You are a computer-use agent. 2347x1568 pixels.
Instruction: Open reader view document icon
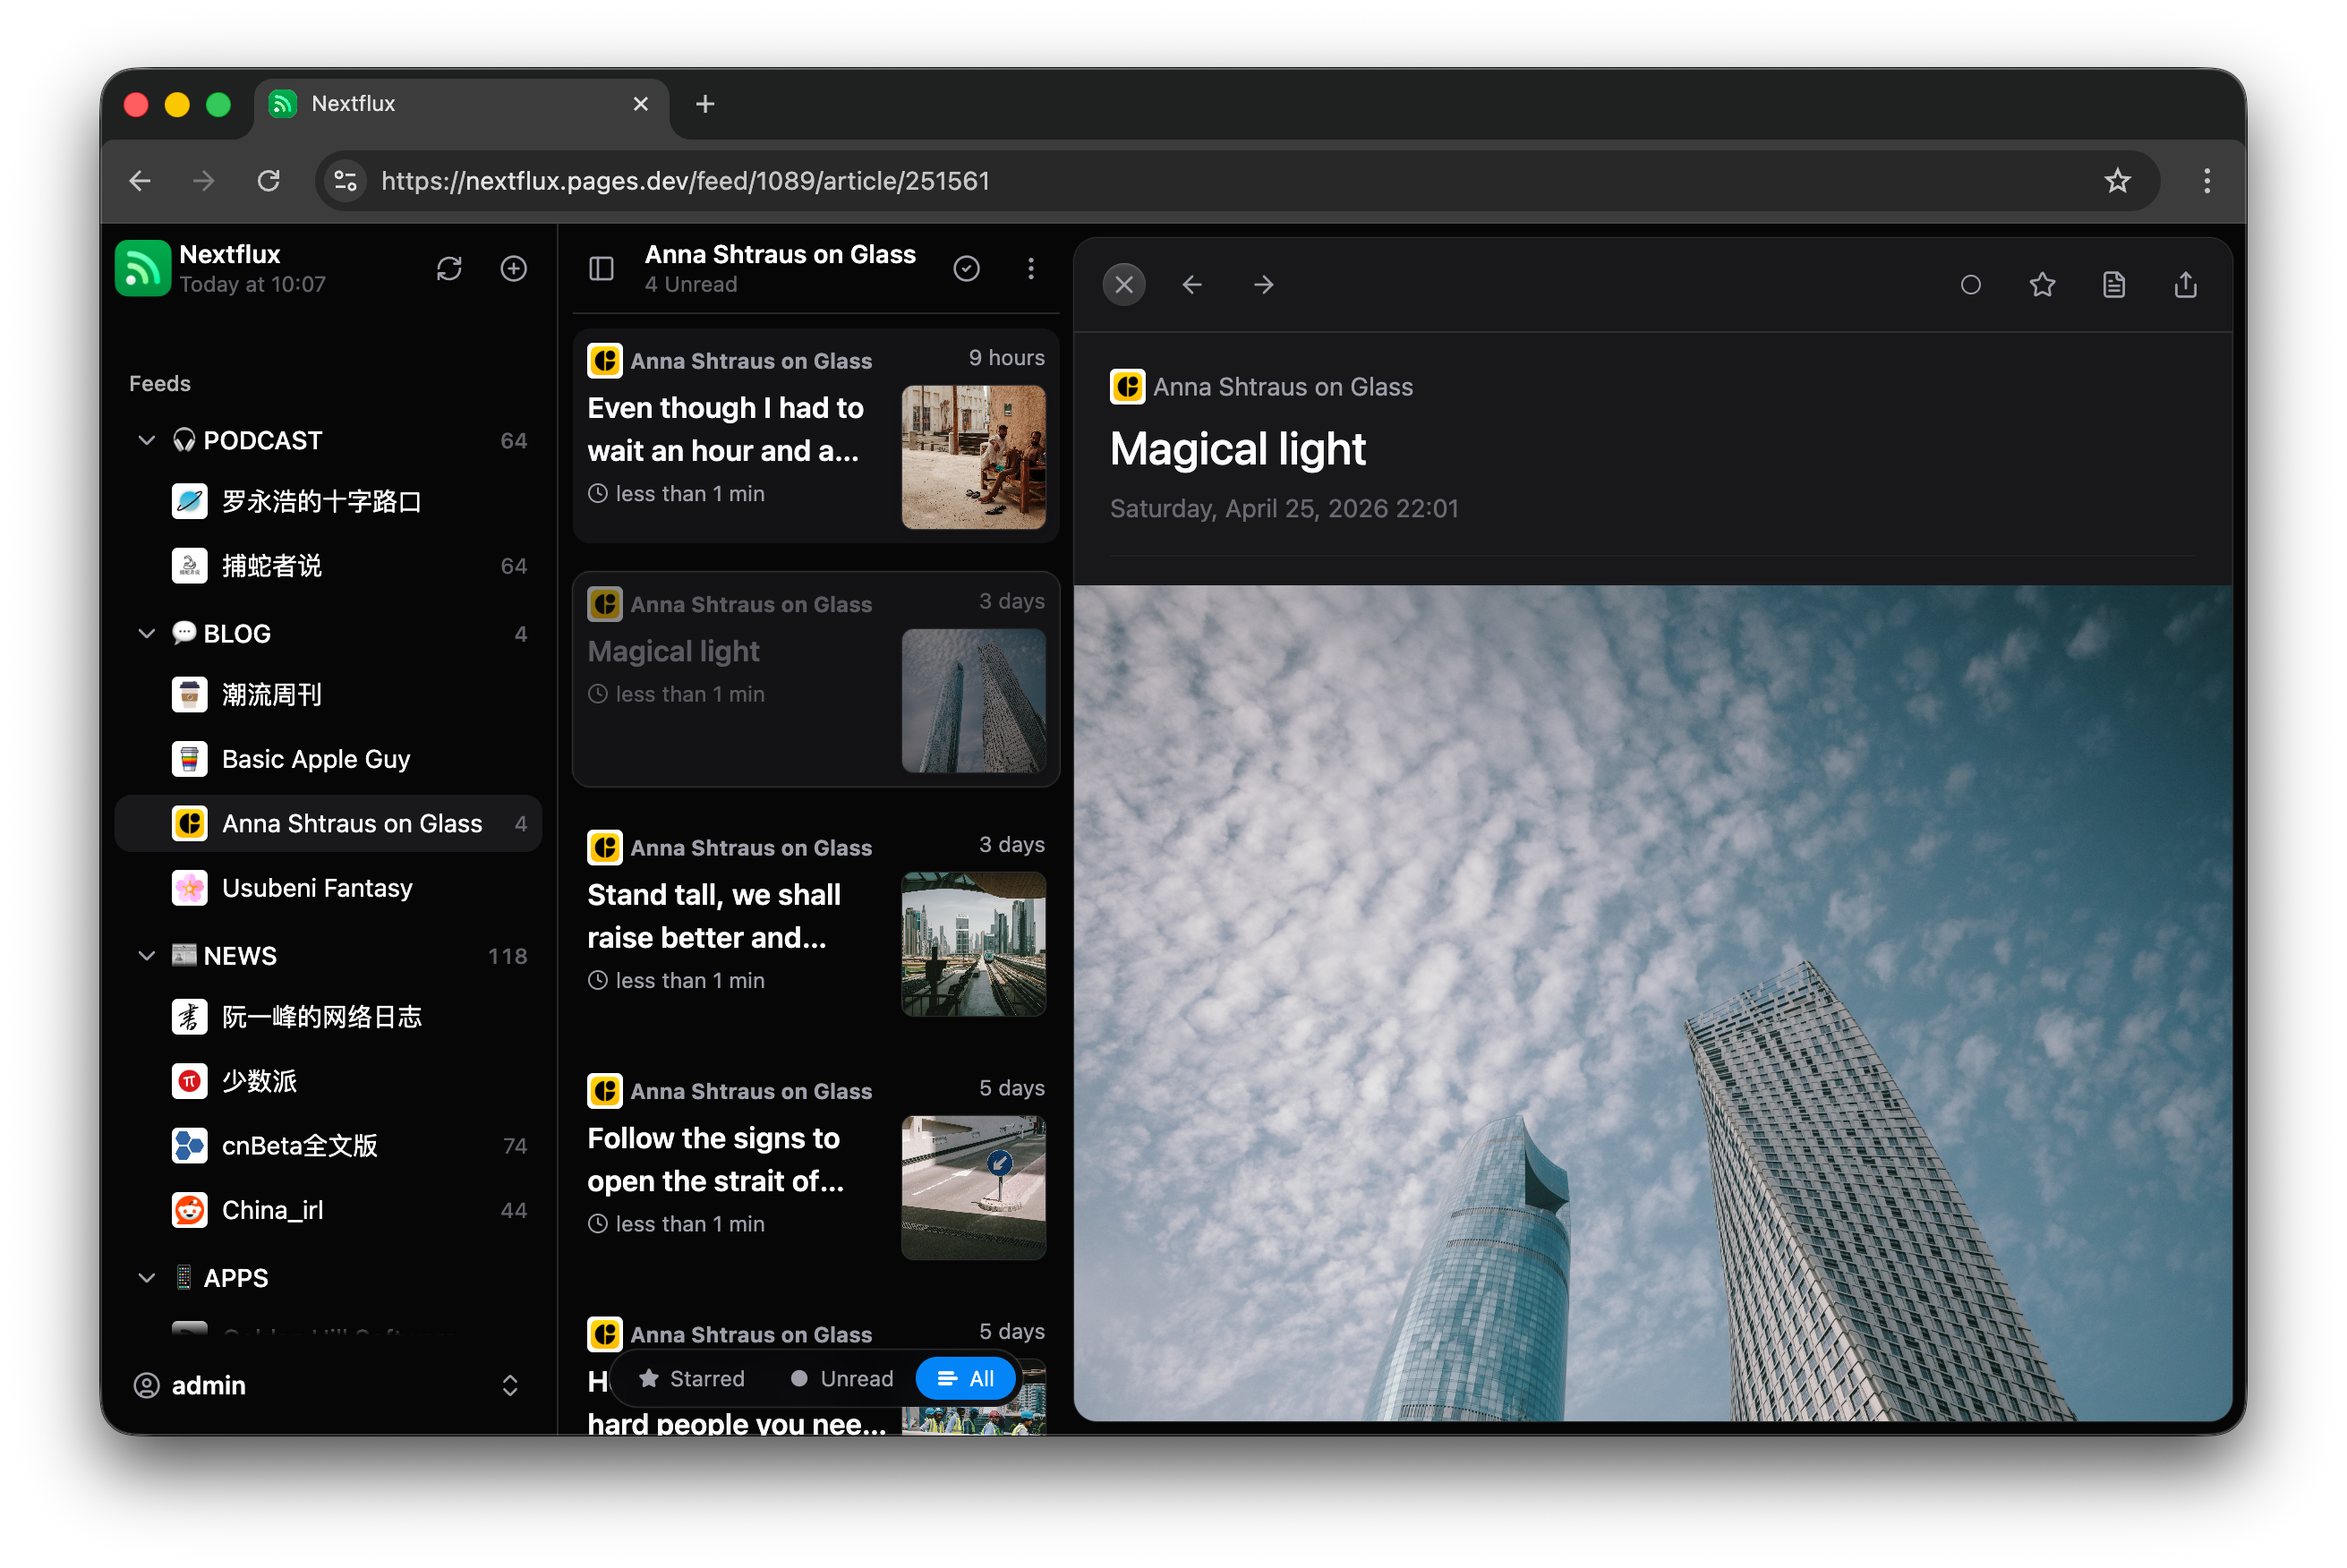(2114, 285)
